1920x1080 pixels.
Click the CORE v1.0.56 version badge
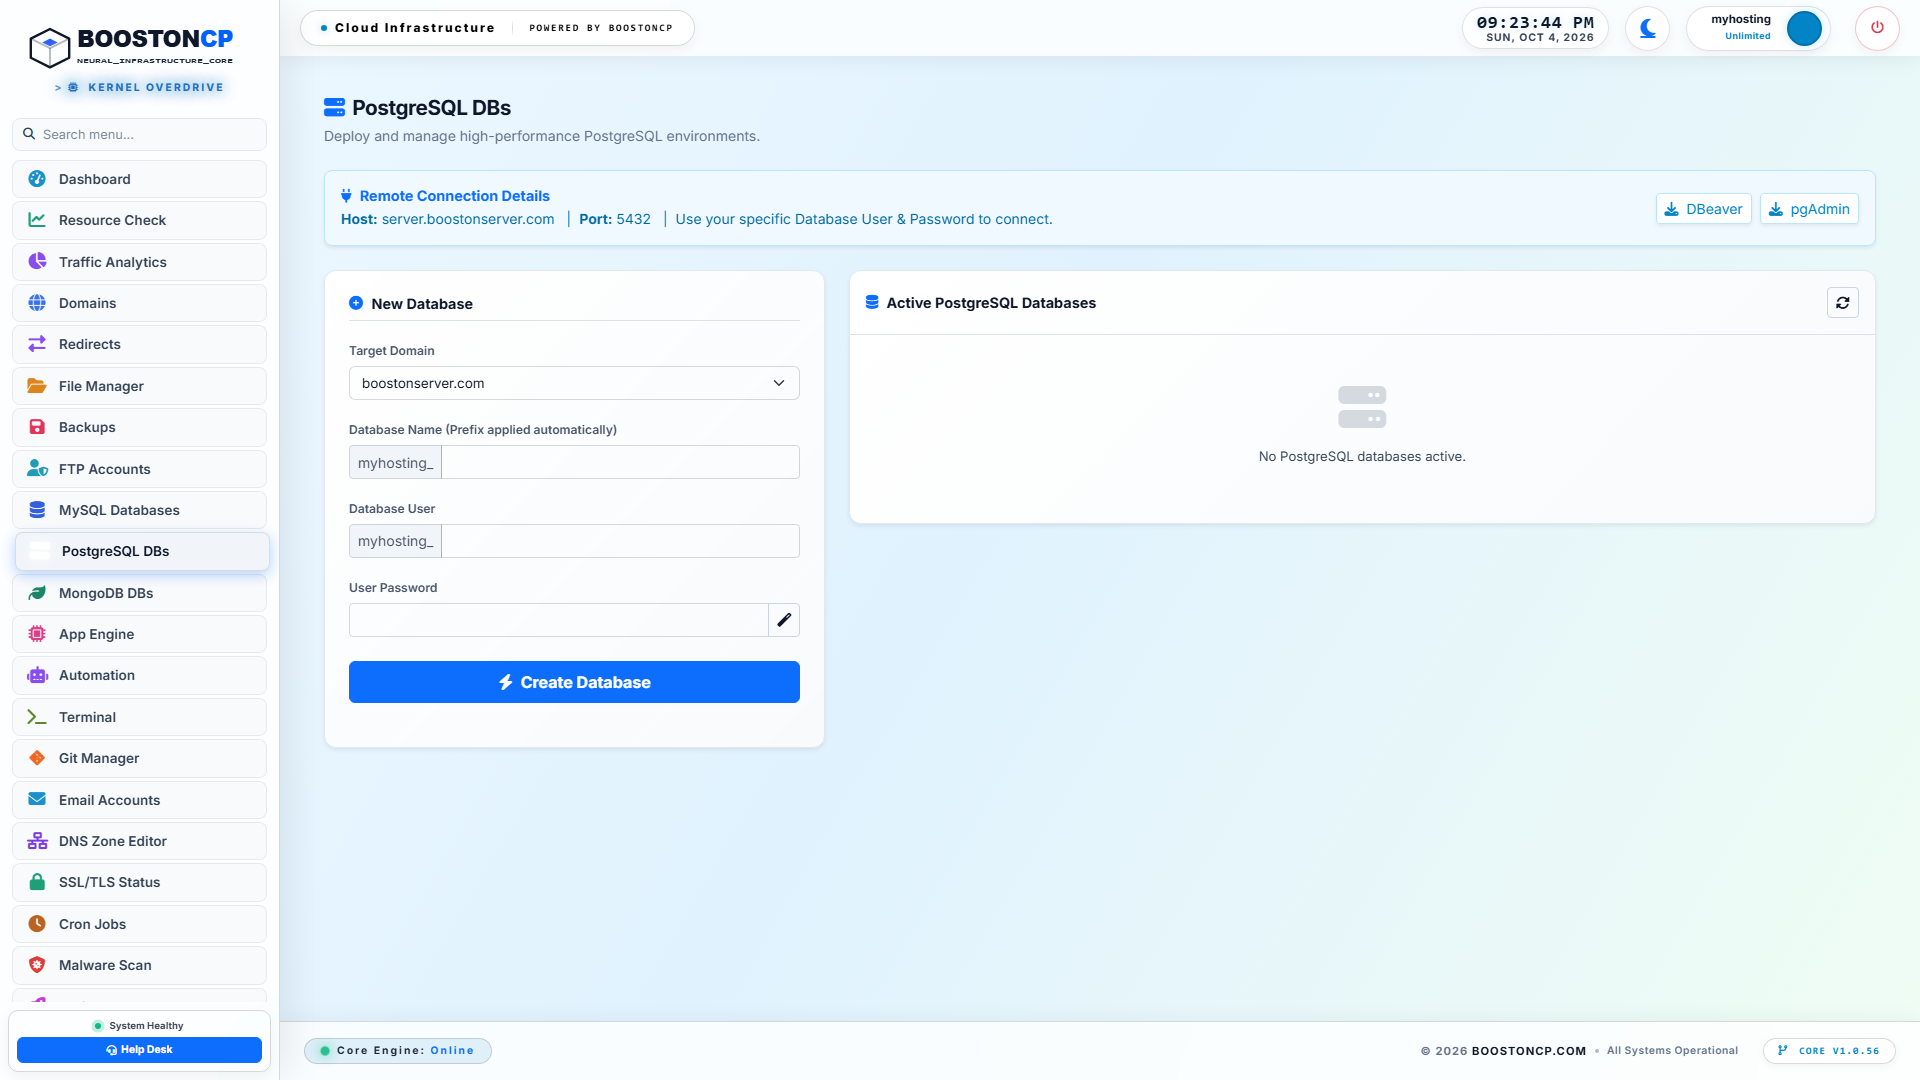1829,1051
